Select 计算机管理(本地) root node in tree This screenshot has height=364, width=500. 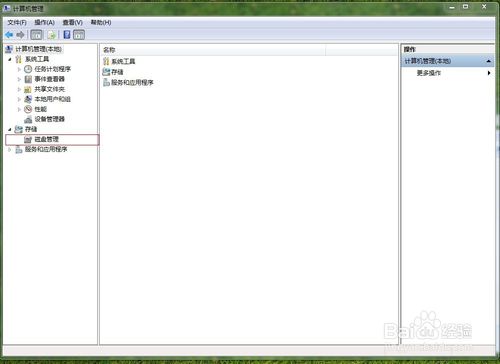38,49
